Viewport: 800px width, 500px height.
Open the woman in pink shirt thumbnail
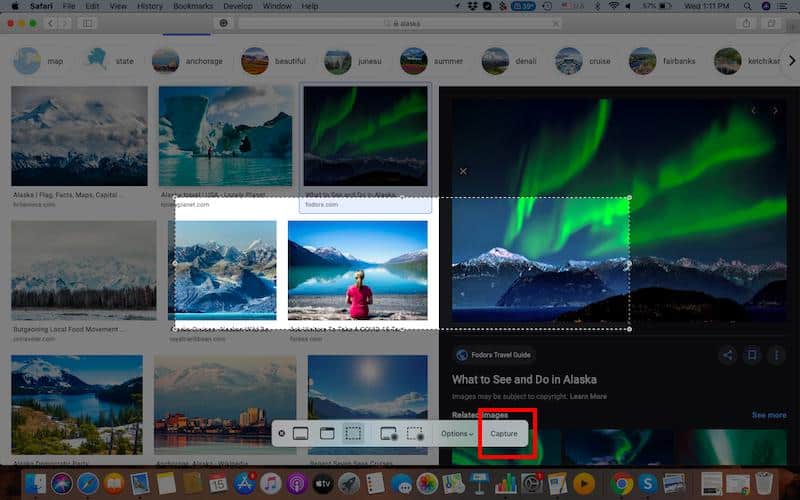[358, 270]
